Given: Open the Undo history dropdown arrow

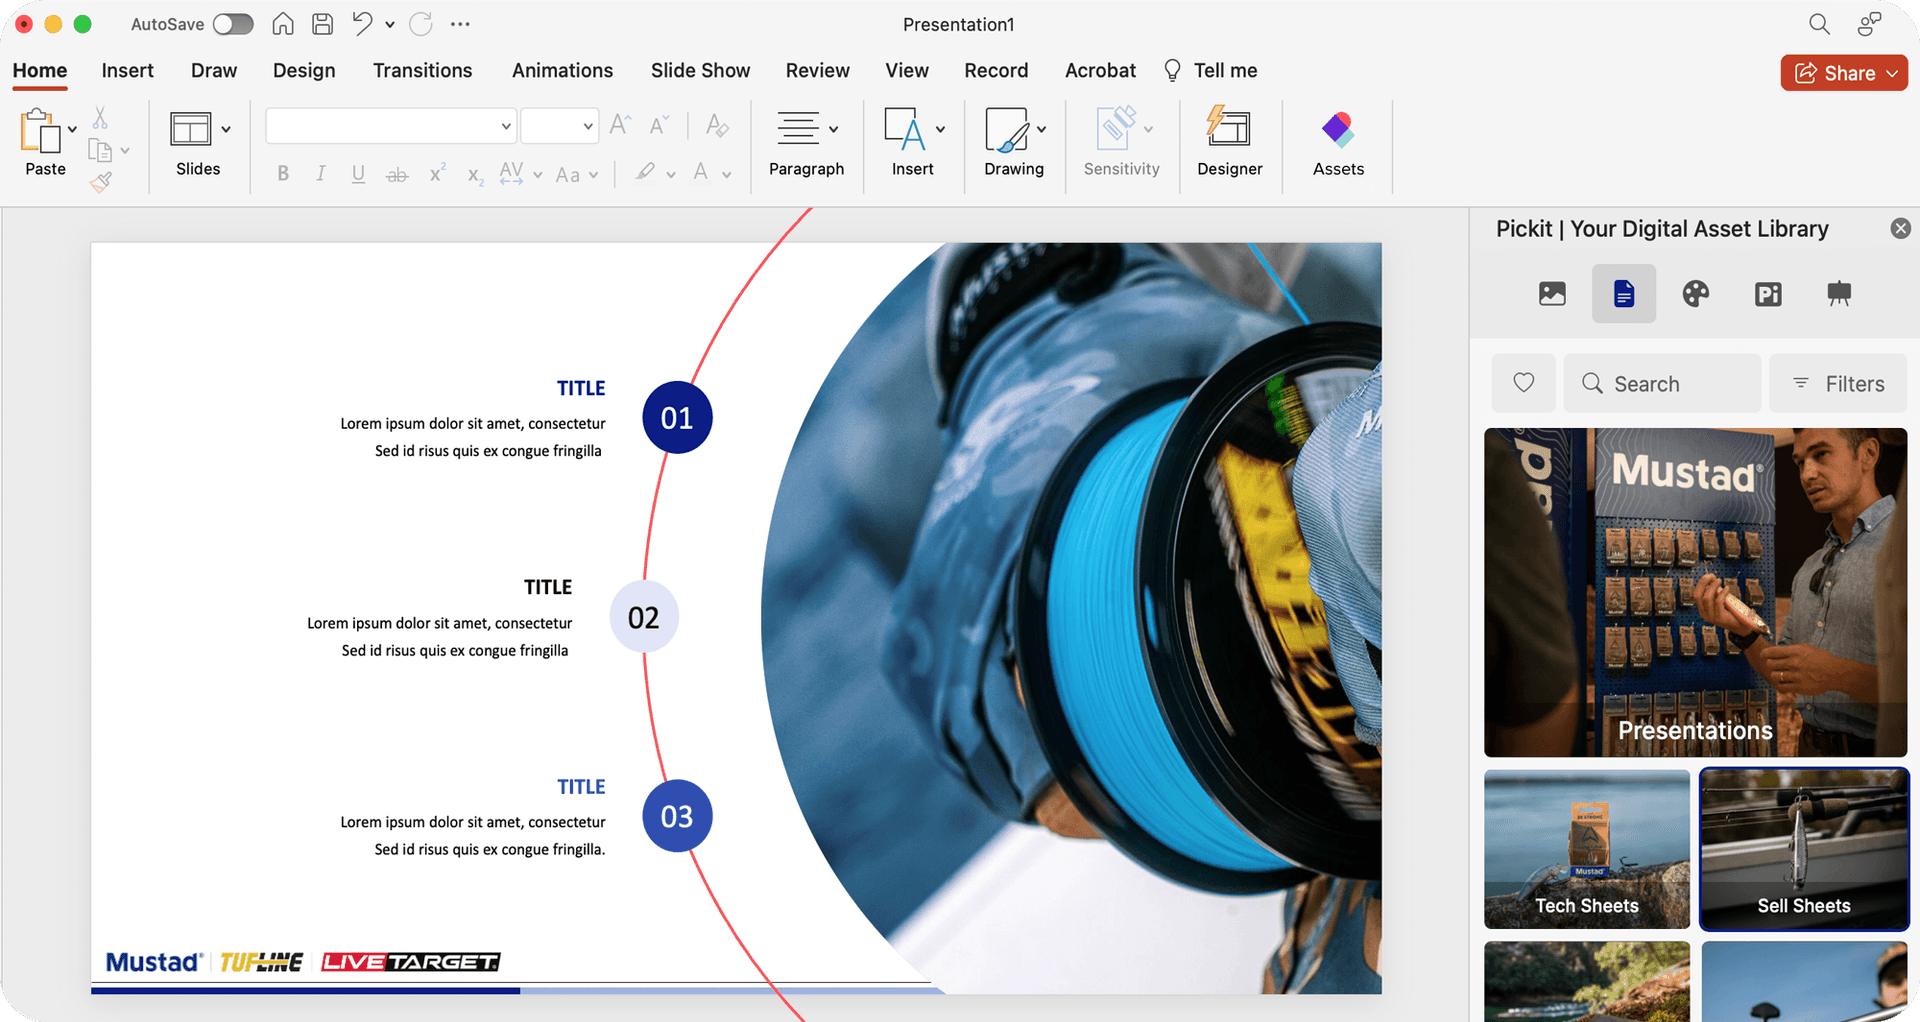Looking at the screenshot, I should 389,24.
